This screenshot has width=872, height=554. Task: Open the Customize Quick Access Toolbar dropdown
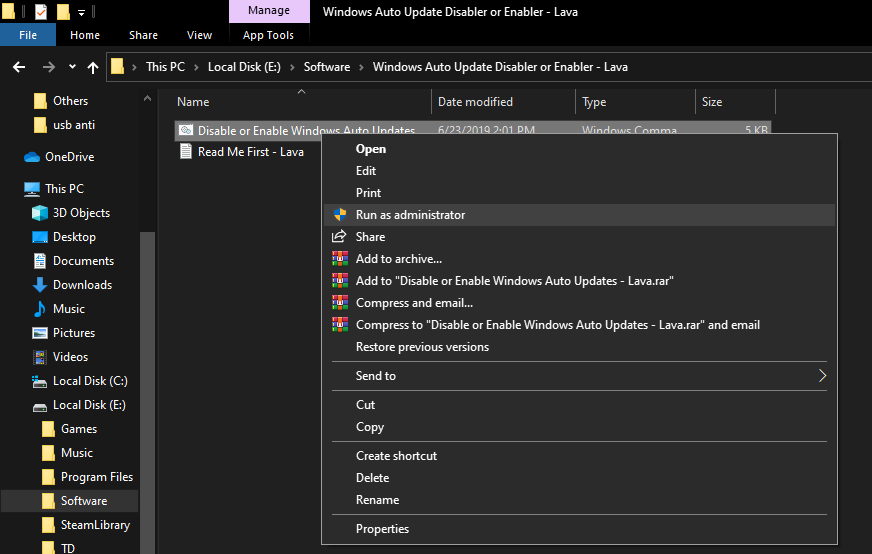[81, 12]
